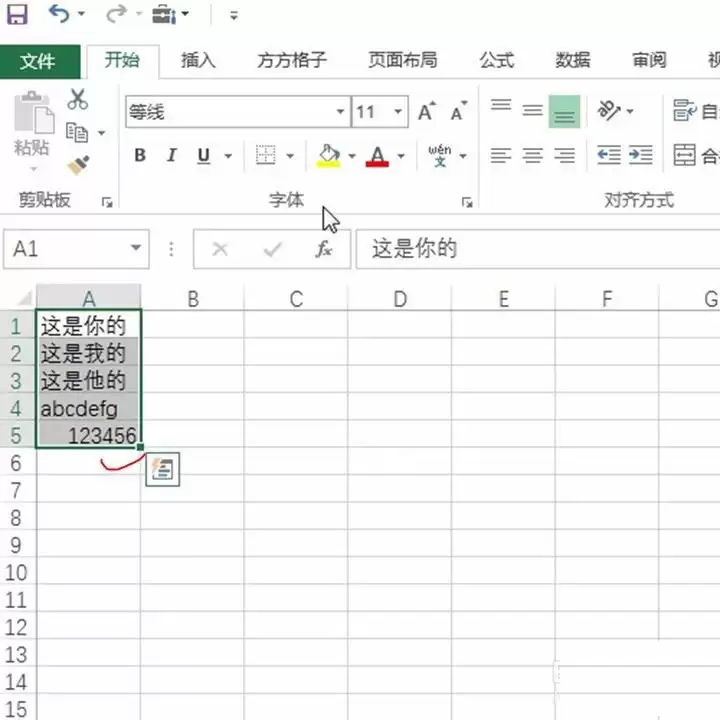Viewport: 720px width, 720px height.
Task: Switch to the 插入 ribbon tab
Action: [x=198, y=60]
